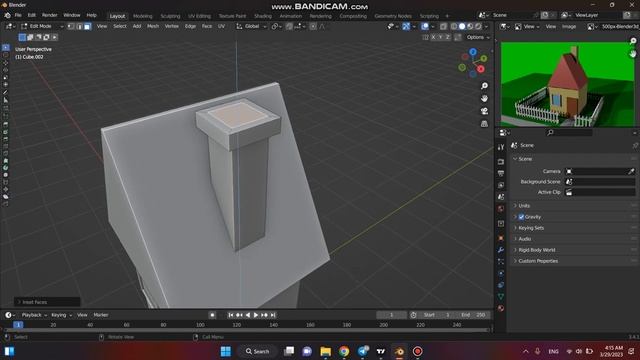This screenshot has width=640, height=360.
Task: Click the play animation button
Action: tap(256, 315)
